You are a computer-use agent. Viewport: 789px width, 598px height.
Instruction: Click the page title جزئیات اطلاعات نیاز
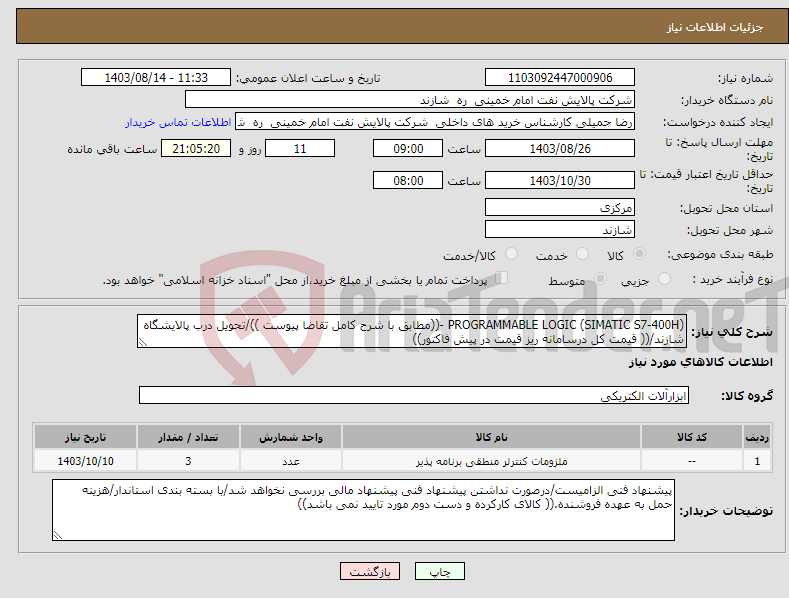click(715, 27)
